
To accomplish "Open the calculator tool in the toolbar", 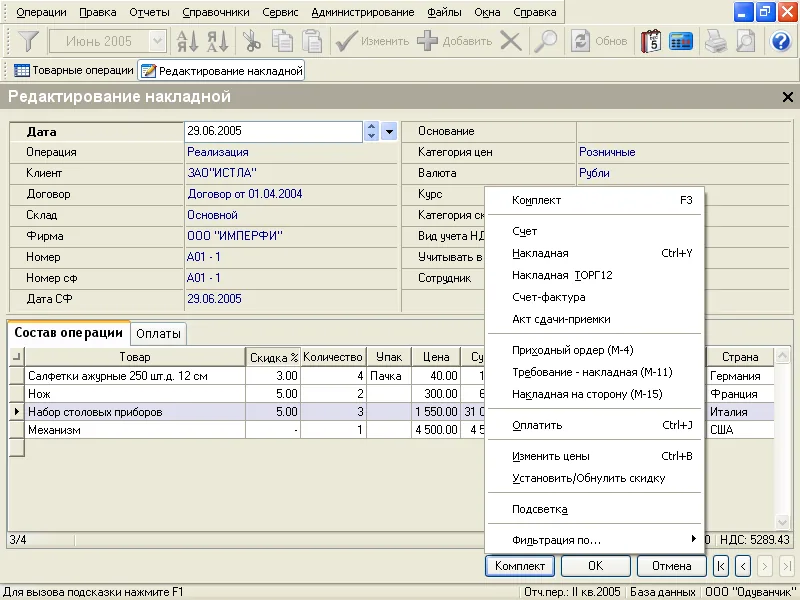I will coord(682,41).
